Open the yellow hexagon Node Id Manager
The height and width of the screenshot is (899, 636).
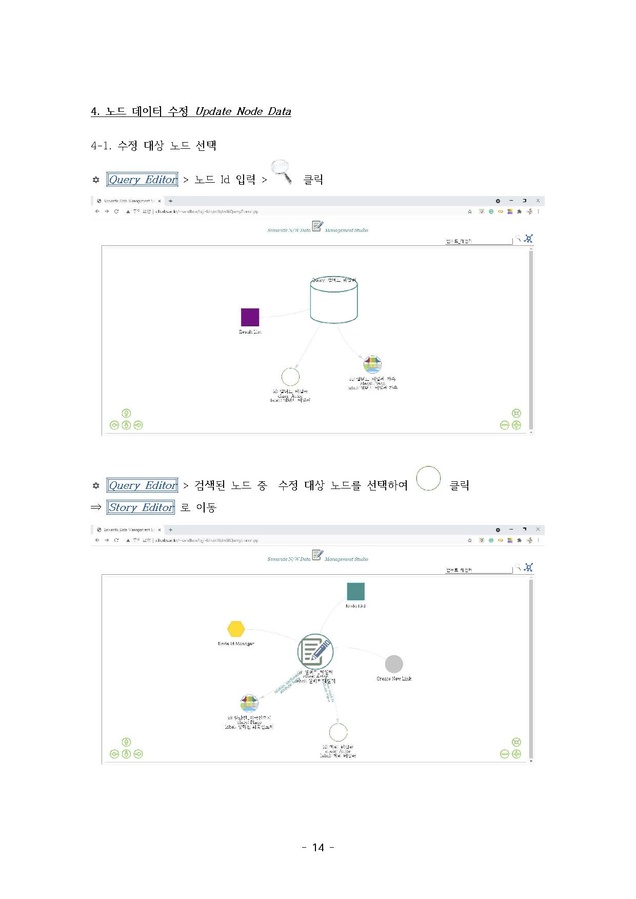pos(236,629)
